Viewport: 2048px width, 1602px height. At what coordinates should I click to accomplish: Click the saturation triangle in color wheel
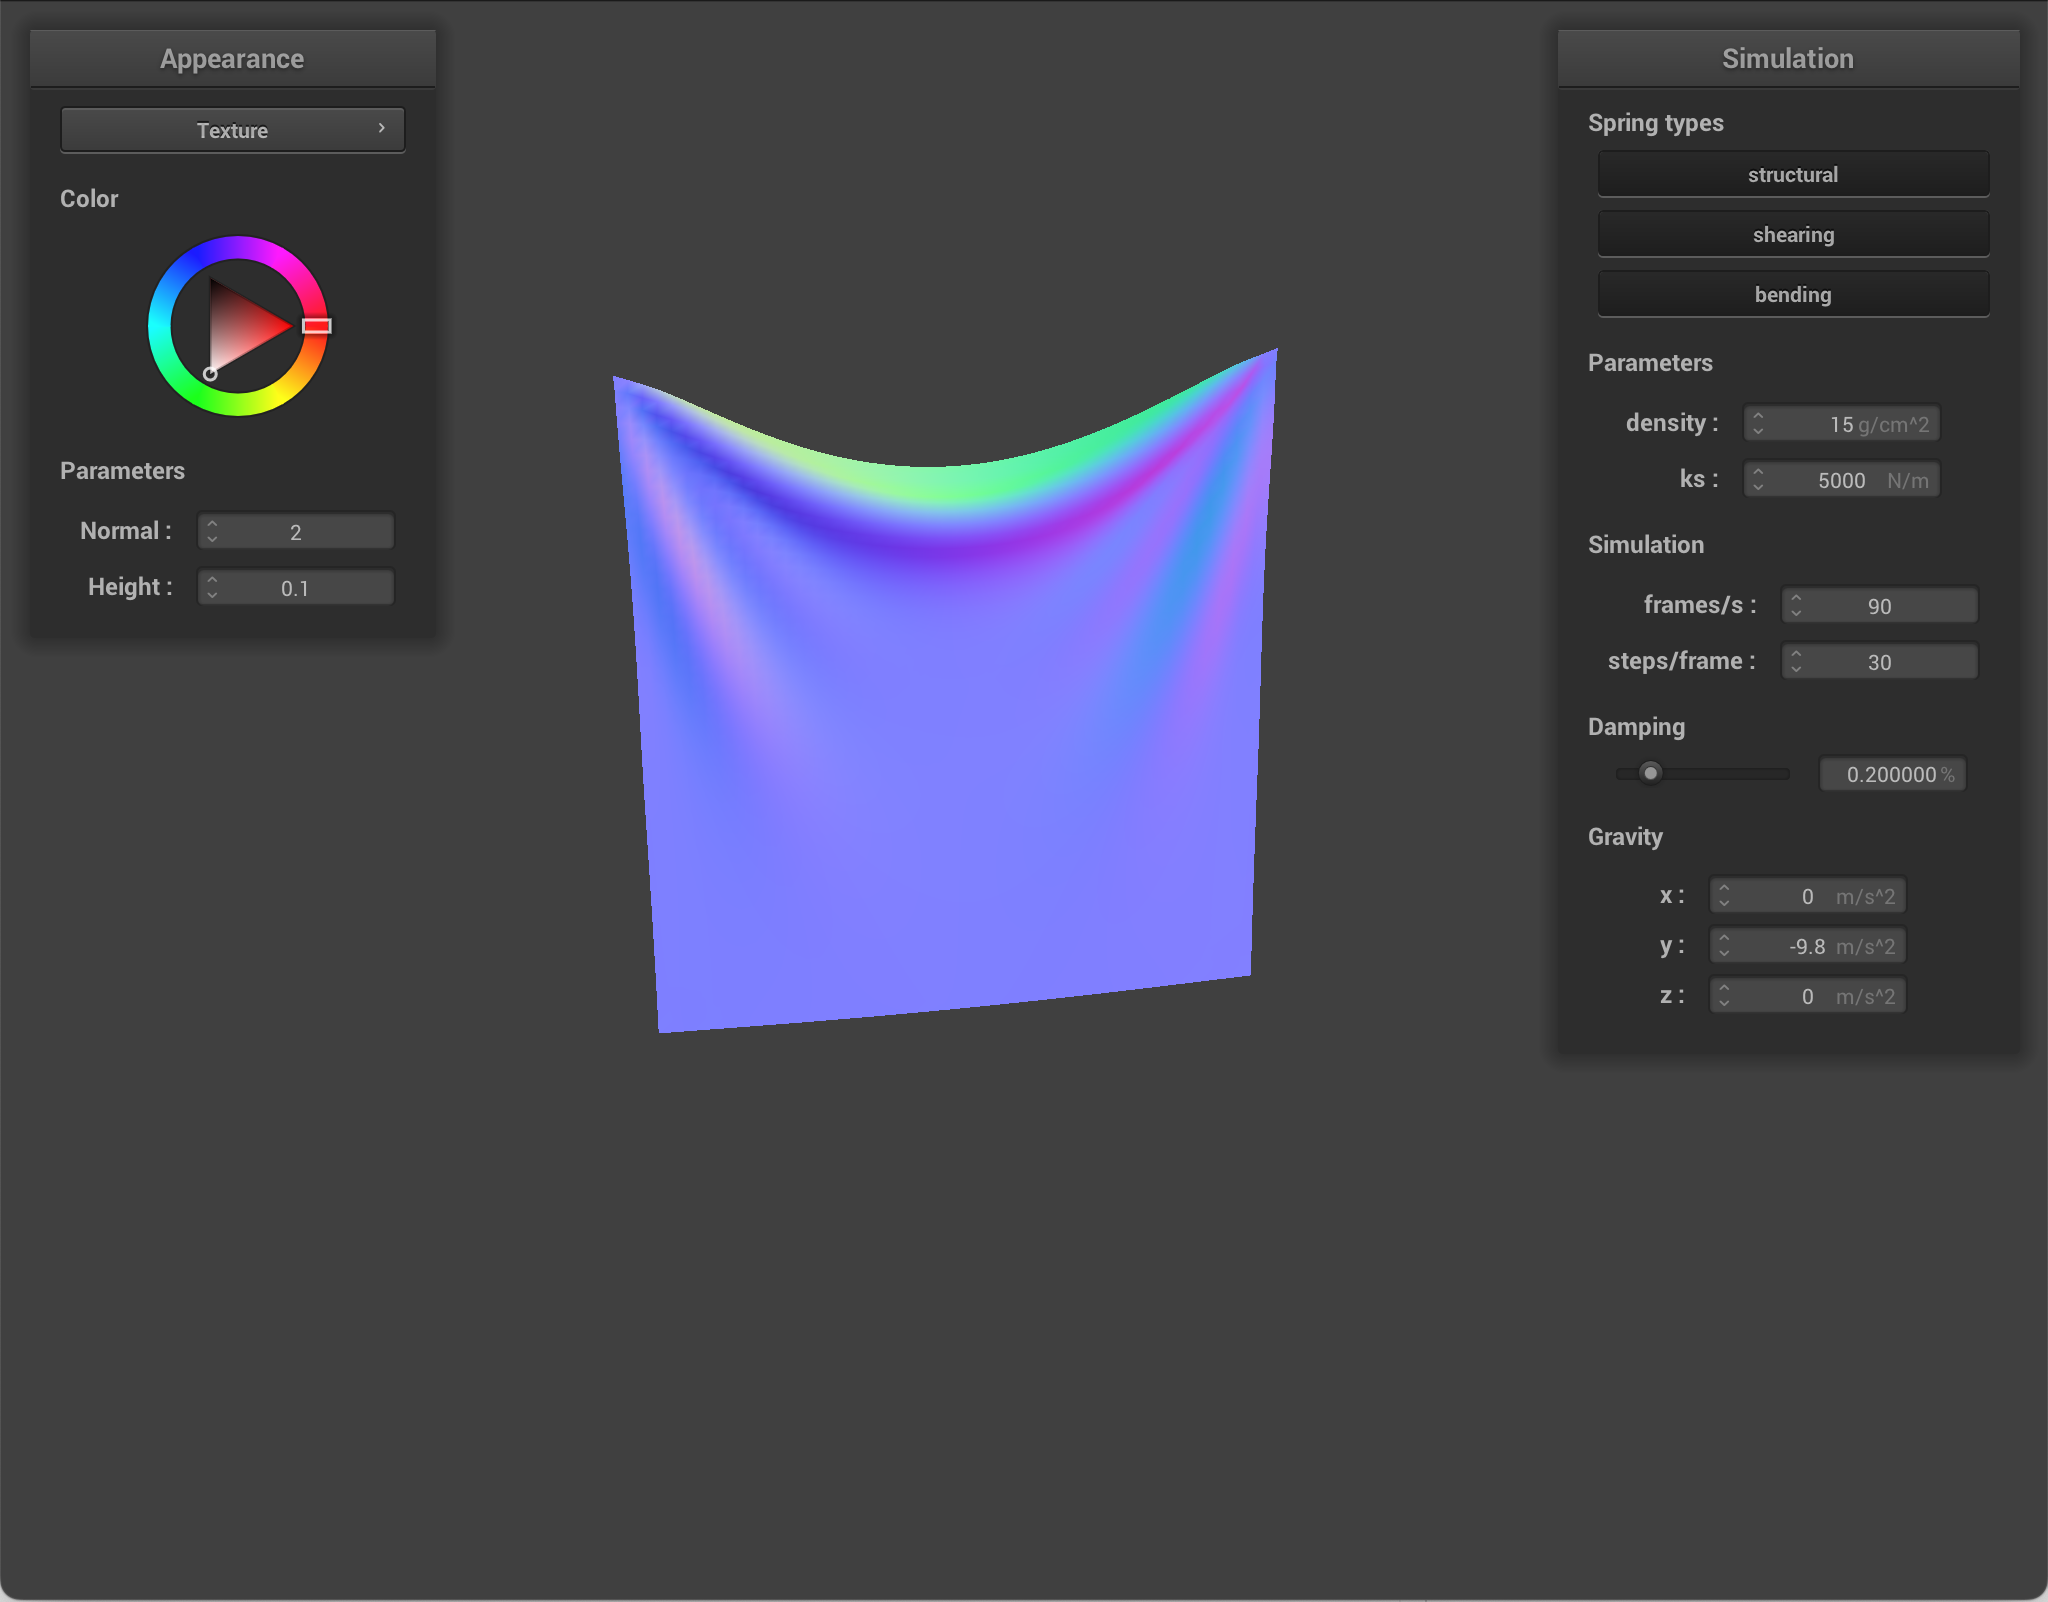(x=240, y=325)
